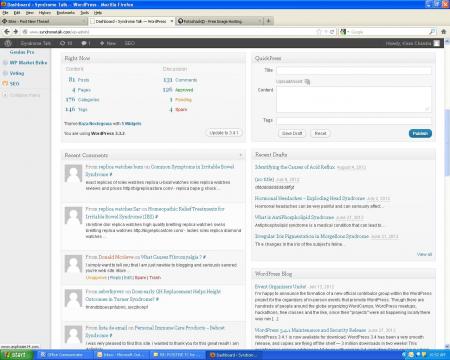Click the Save Draft button
The width and height of the screenshot is (450, 360).
(x=292, y=133)
